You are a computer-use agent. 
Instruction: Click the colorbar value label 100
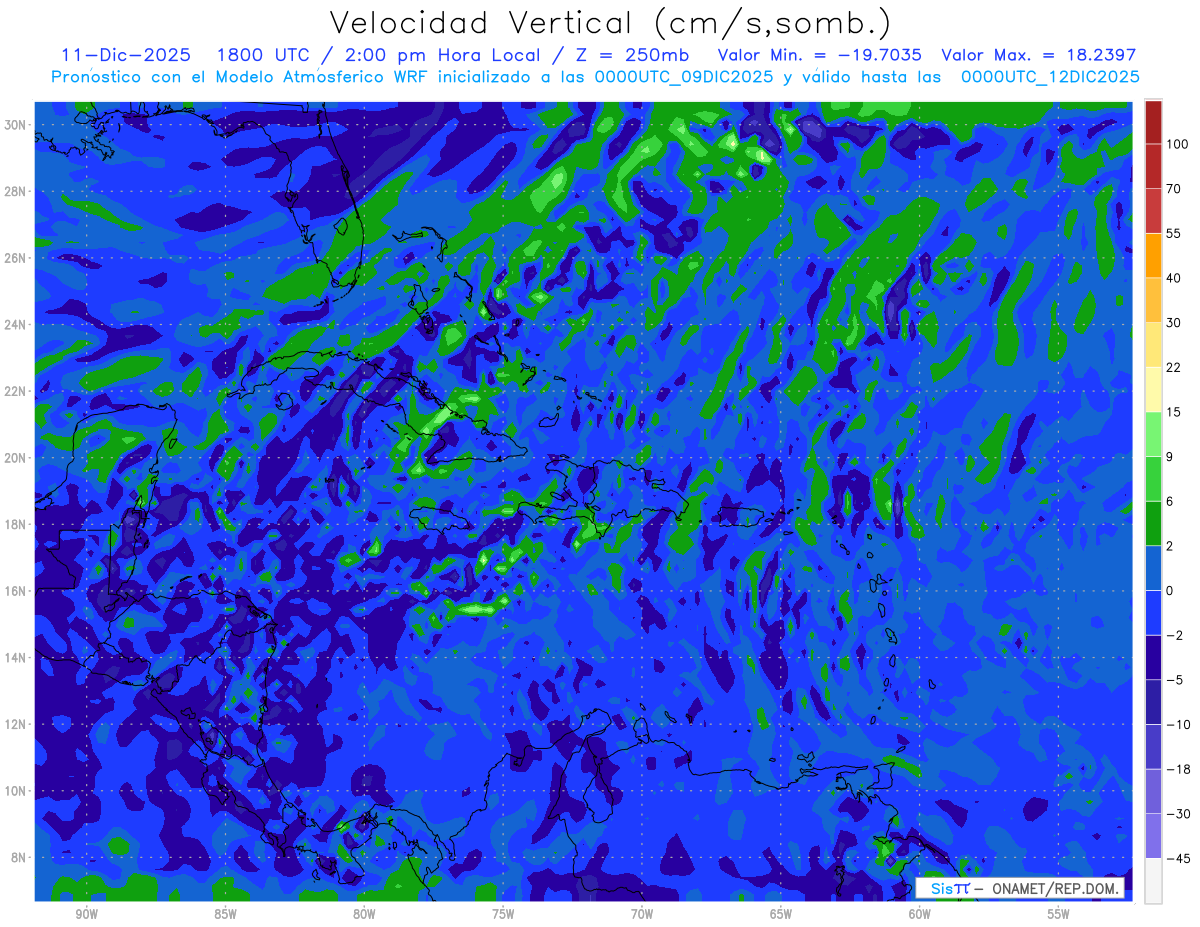click(x=1177, y=145)
